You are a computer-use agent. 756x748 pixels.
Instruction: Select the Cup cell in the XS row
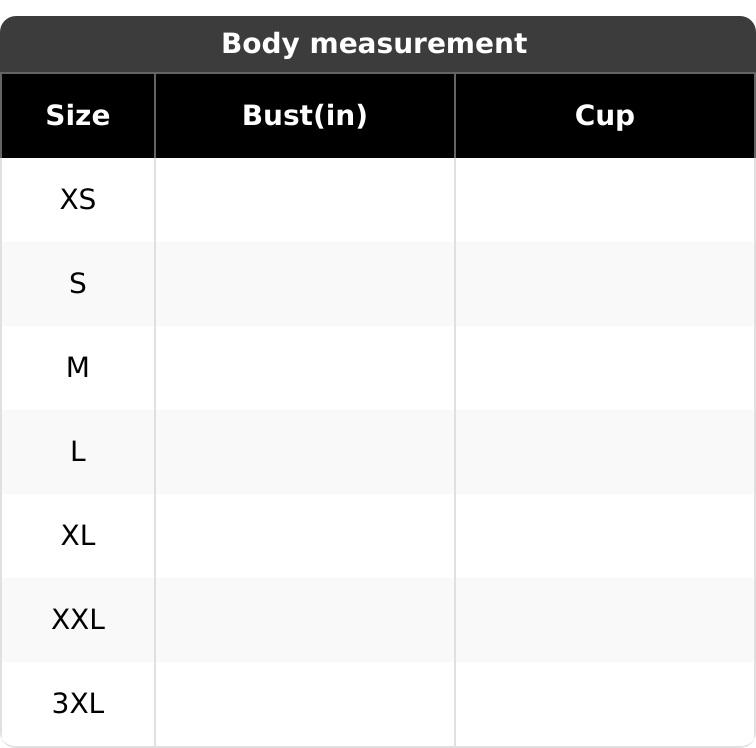click(605, 200)
